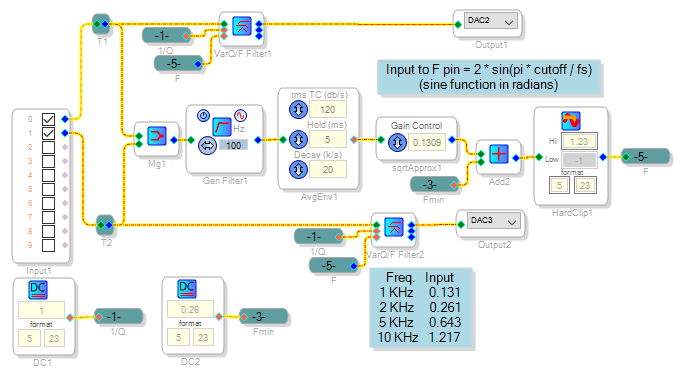Click the Gain Control value 0.1309
Screen dimensions: 688x378
(x=427, y=143)
